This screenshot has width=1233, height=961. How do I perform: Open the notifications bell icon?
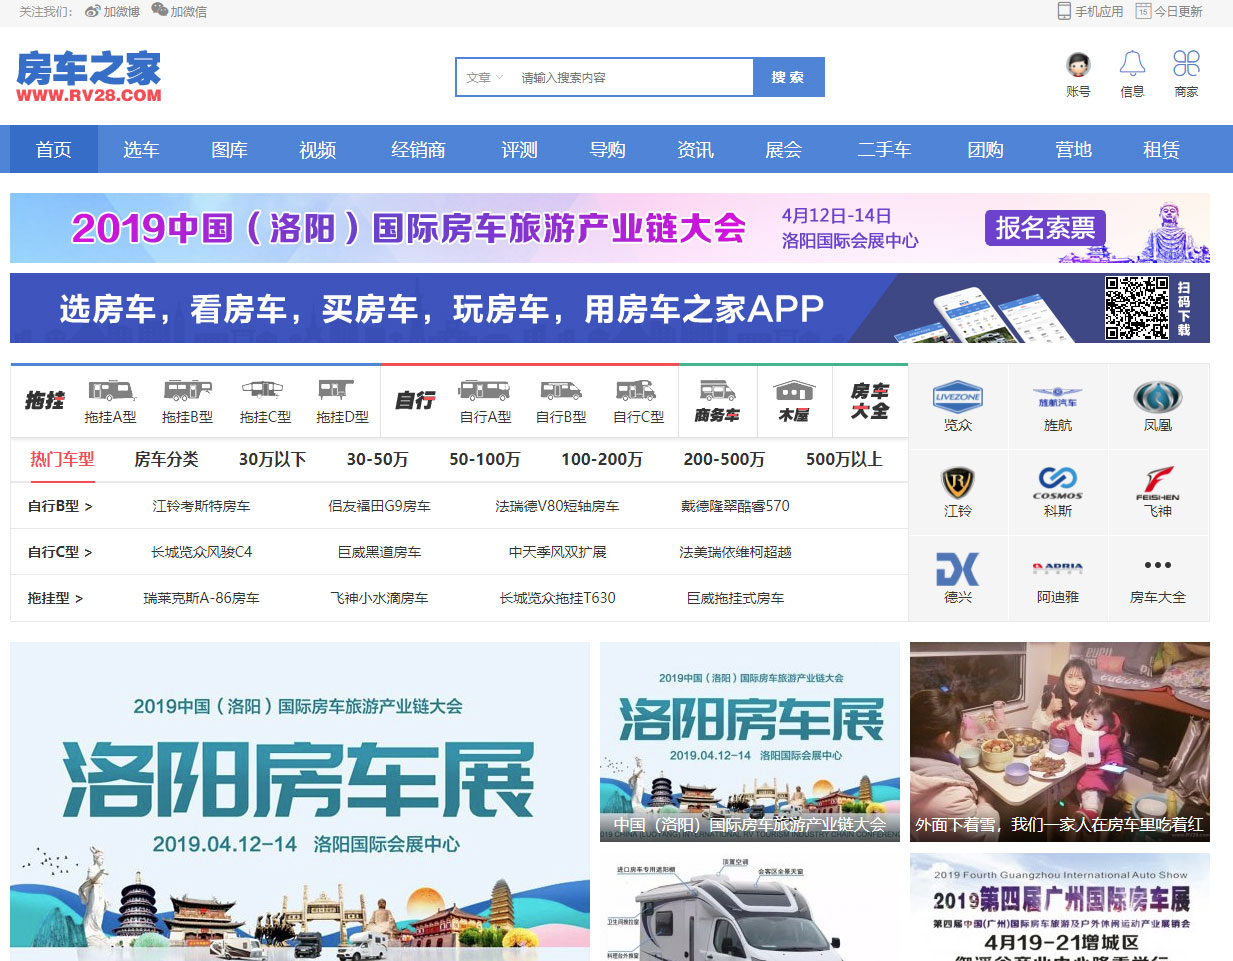pos(1132,65)
